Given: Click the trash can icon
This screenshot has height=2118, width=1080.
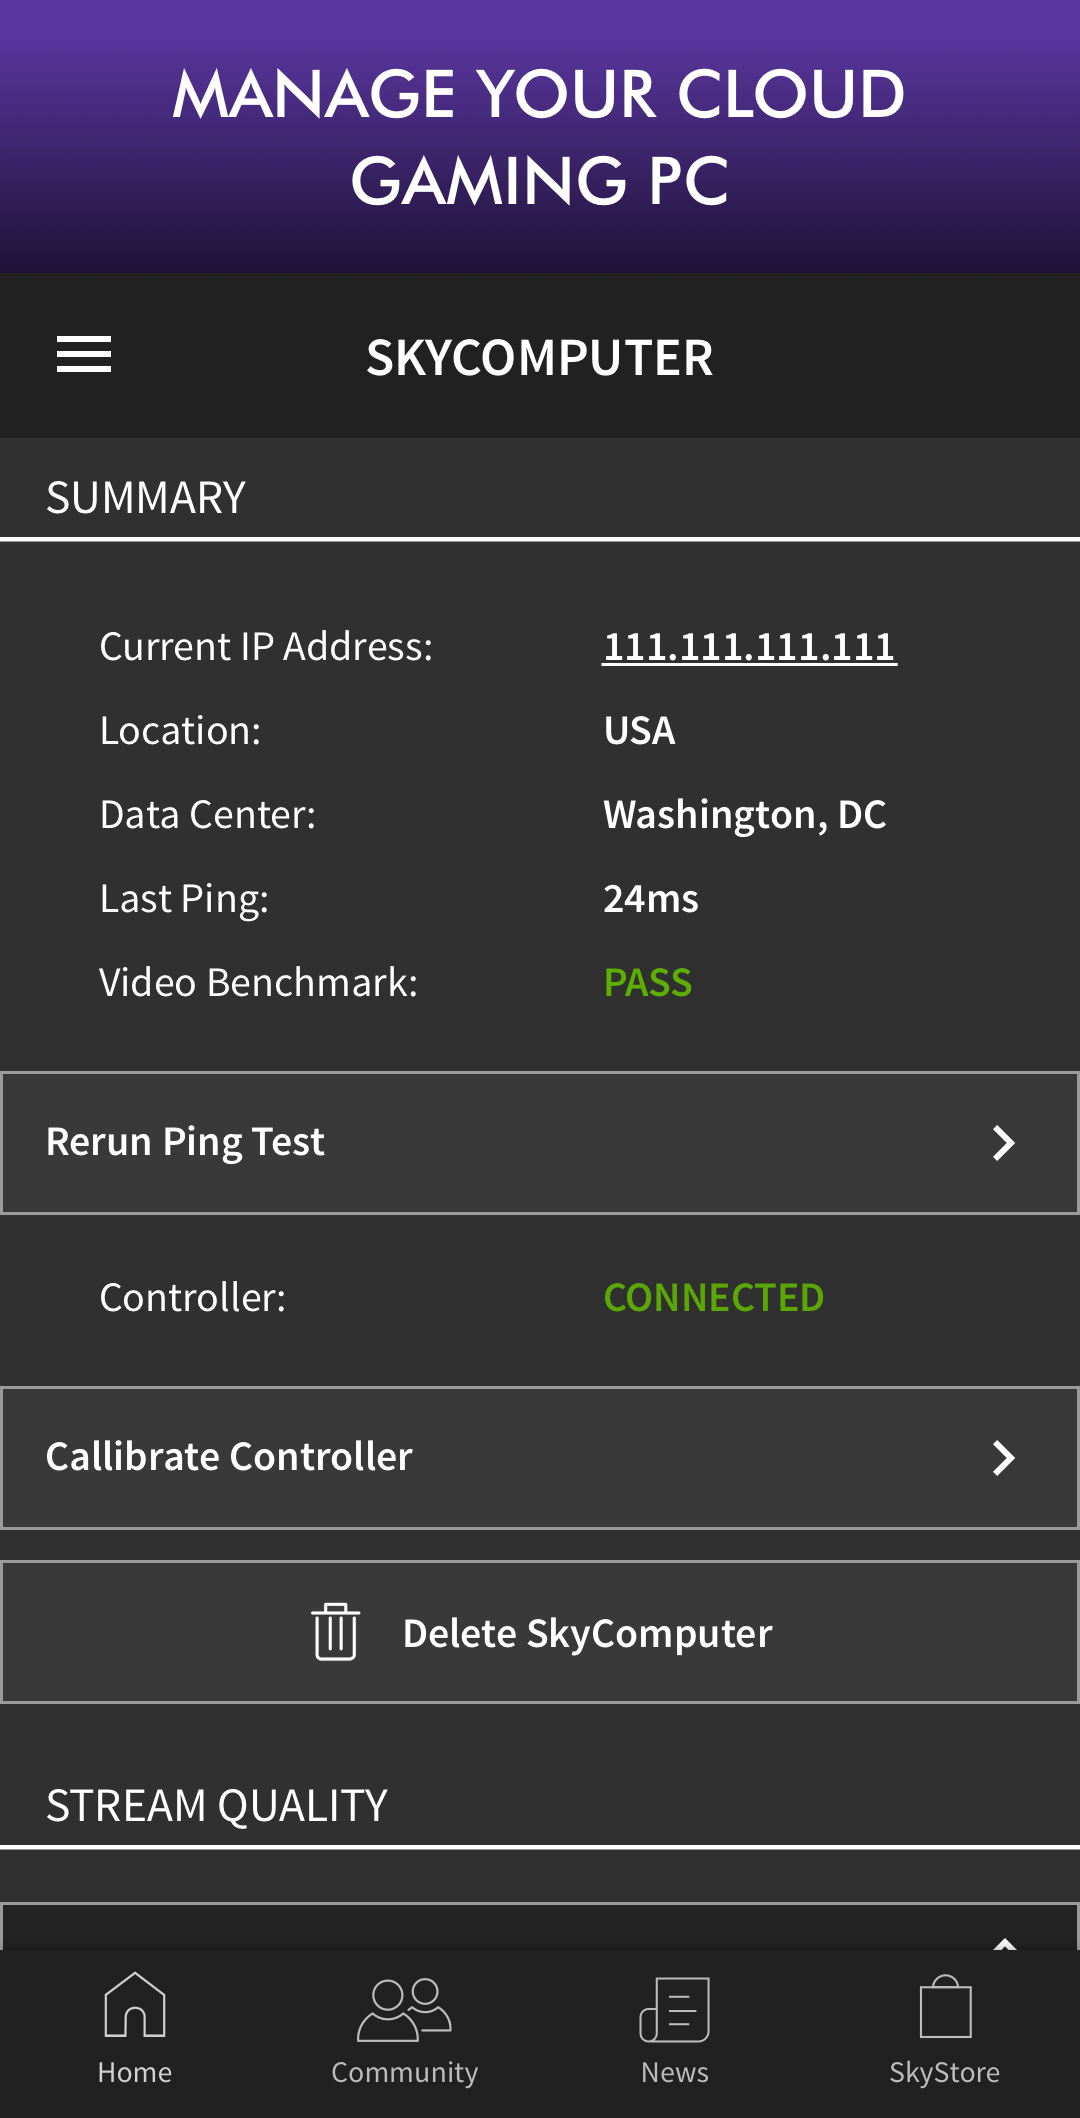Looking at the screenshot, I should pos(336,1632).
